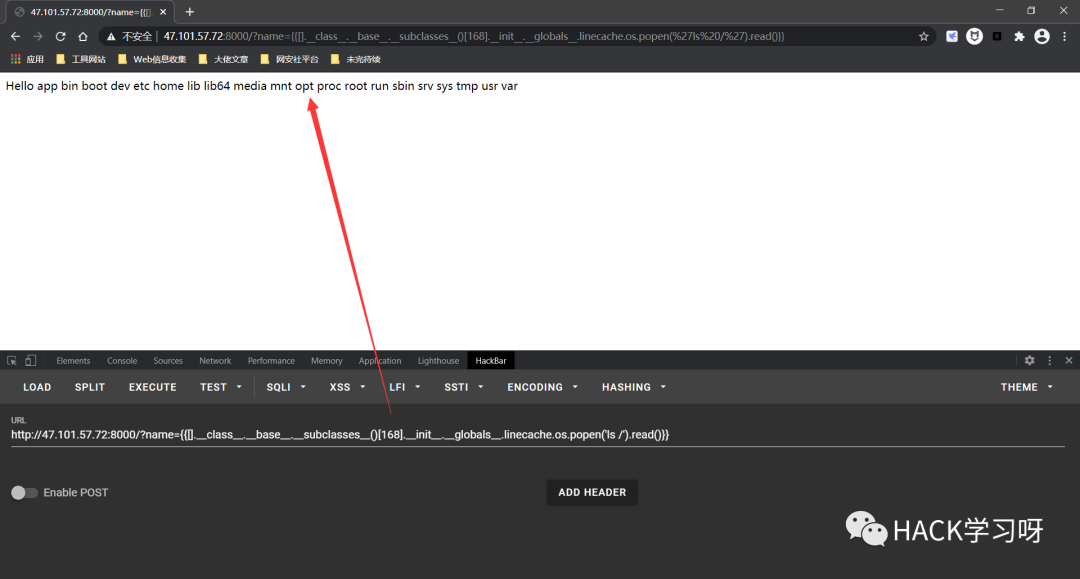
Task: Toggle the device toolbar in DevTools
Action: [31, 361]
